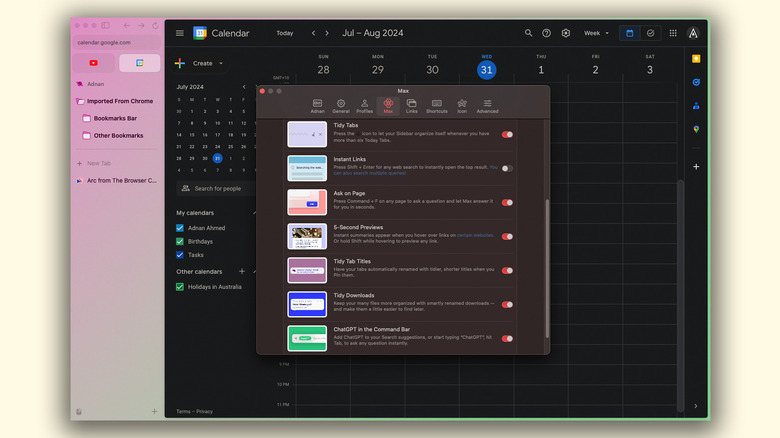Image resolution: width=780 pixels, height=438 pixels.
Task: Open the pinned YouTube tab
Action: pyautogui.click(x=94, y=63)
